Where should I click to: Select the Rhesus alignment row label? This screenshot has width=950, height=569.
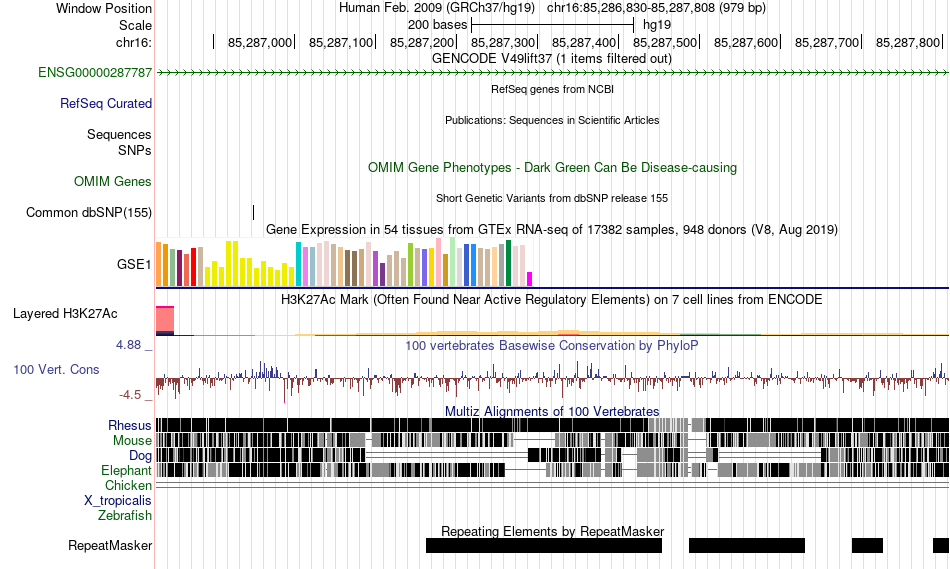pos(130,425)
